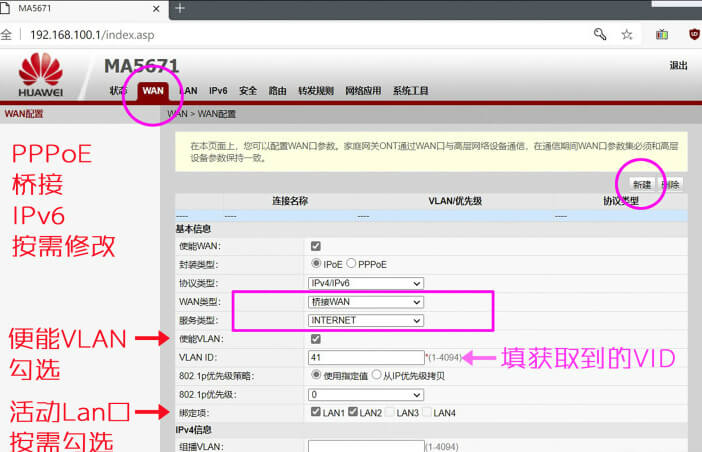The width and height of the screenshot is (702, 452).
Task: Click the 组播VLAN input field
Action: [x=366, y=446]
